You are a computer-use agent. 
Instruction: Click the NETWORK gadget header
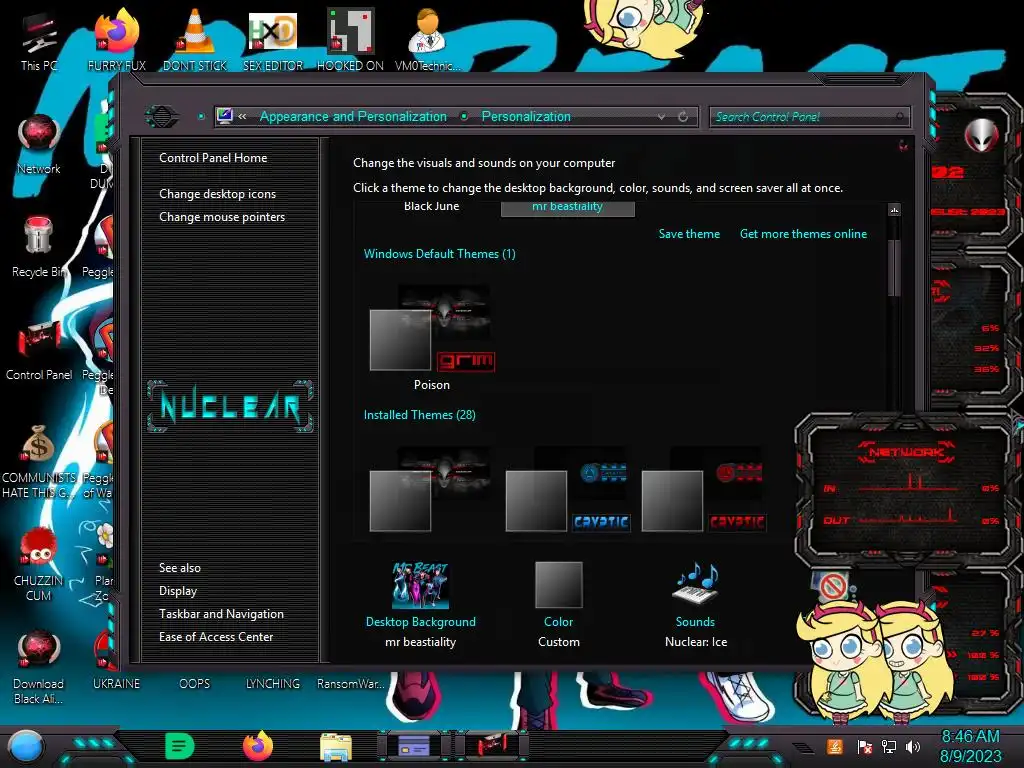pos(906,452)
